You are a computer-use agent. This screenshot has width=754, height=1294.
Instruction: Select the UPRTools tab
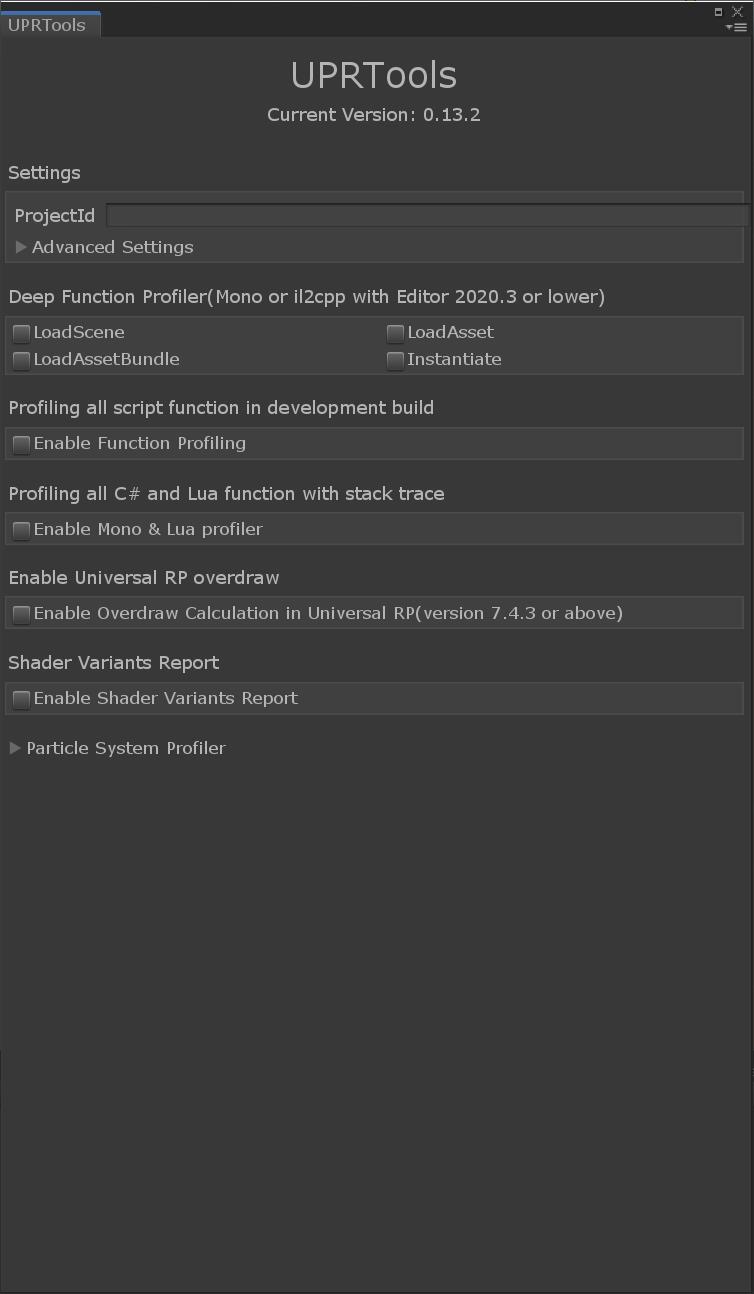tap(47, 25)
